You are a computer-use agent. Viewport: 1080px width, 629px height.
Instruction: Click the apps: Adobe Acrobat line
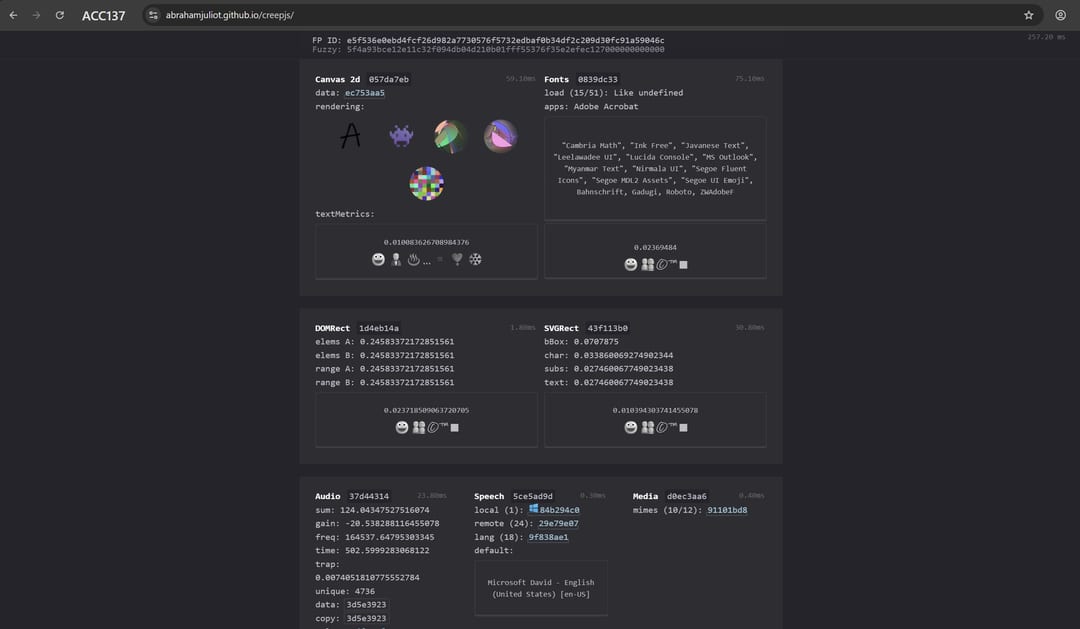(x=591, y=107)
